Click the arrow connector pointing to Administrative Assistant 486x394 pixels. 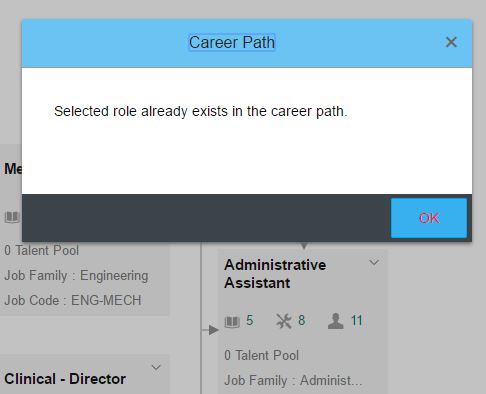tap(211, 330)
